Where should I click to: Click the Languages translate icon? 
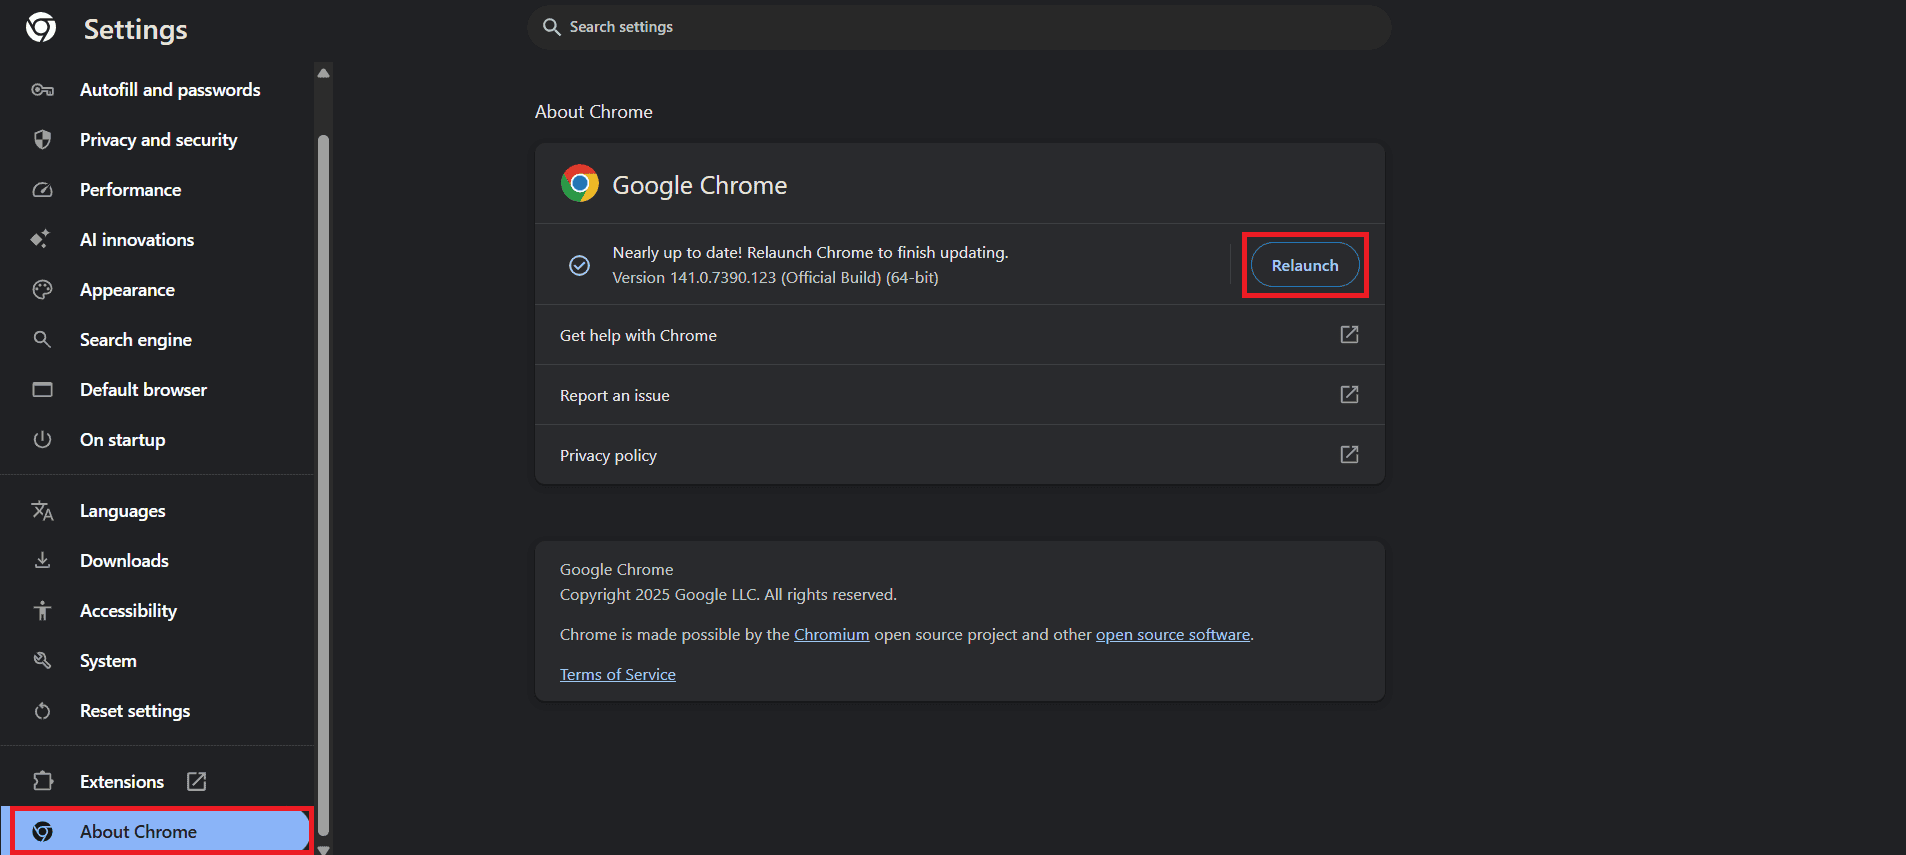pyautogui.click(x=42, y=511)
